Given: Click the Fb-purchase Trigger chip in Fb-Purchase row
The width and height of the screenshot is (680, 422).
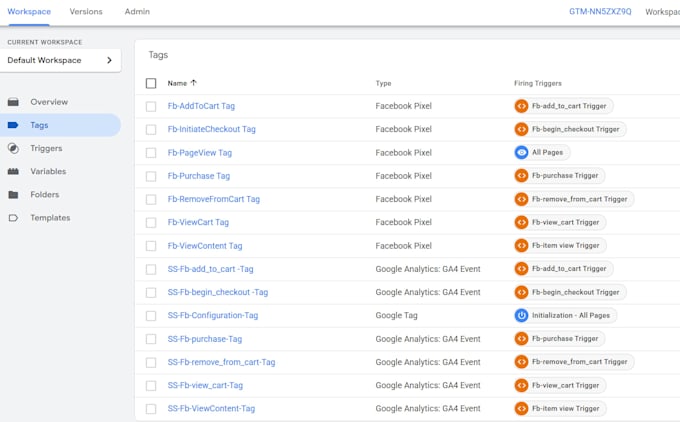Looking at the screenshot, I should point(559,176).
